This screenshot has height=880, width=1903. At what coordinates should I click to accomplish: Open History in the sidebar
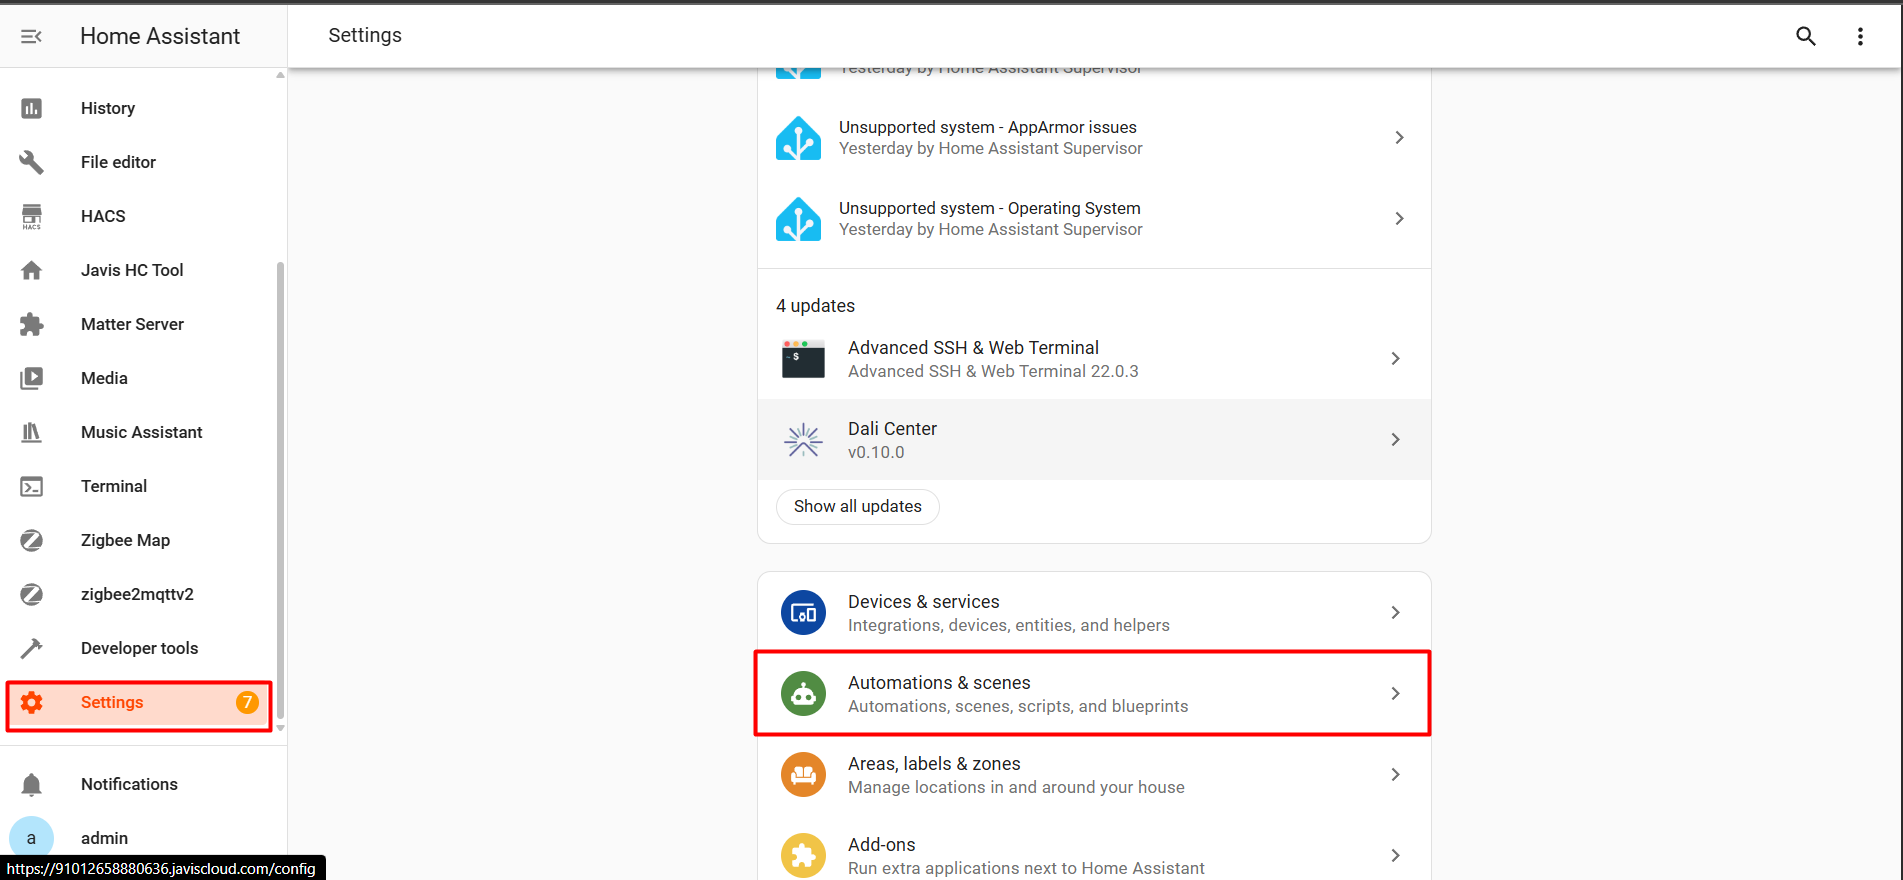click(x=108, y=108)
